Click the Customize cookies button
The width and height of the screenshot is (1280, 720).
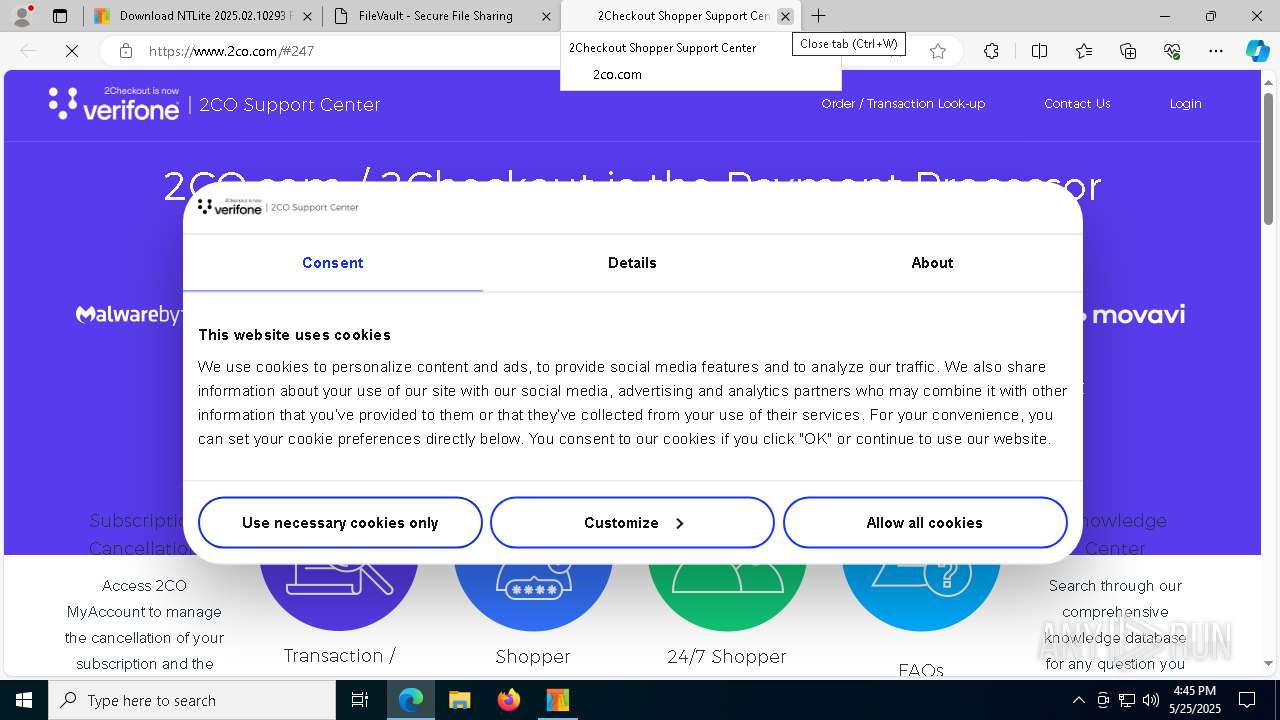(x=632, y=523)
